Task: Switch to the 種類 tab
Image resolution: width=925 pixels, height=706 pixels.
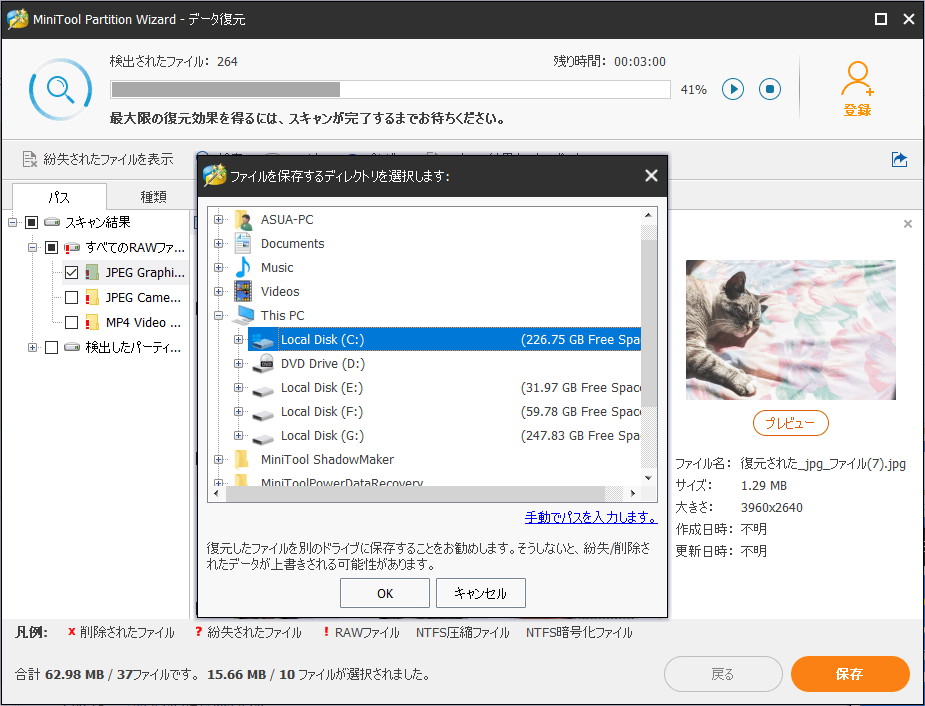Action: (x=153, y=196)
